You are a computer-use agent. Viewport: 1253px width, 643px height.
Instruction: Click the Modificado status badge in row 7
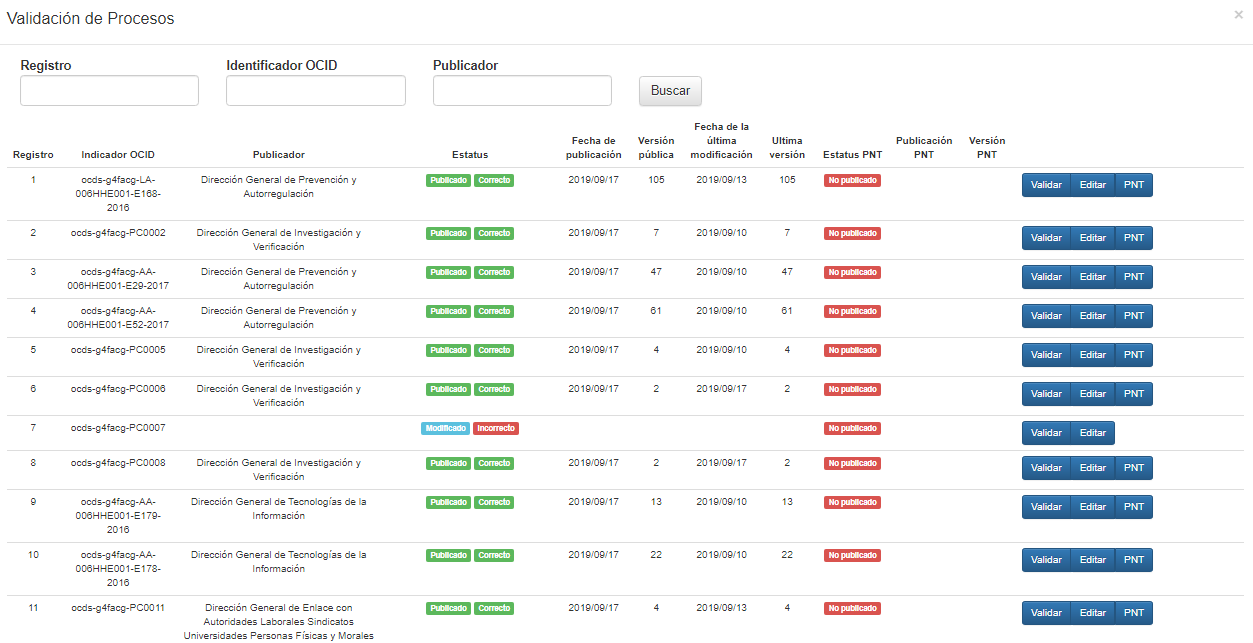pos(445,428)
